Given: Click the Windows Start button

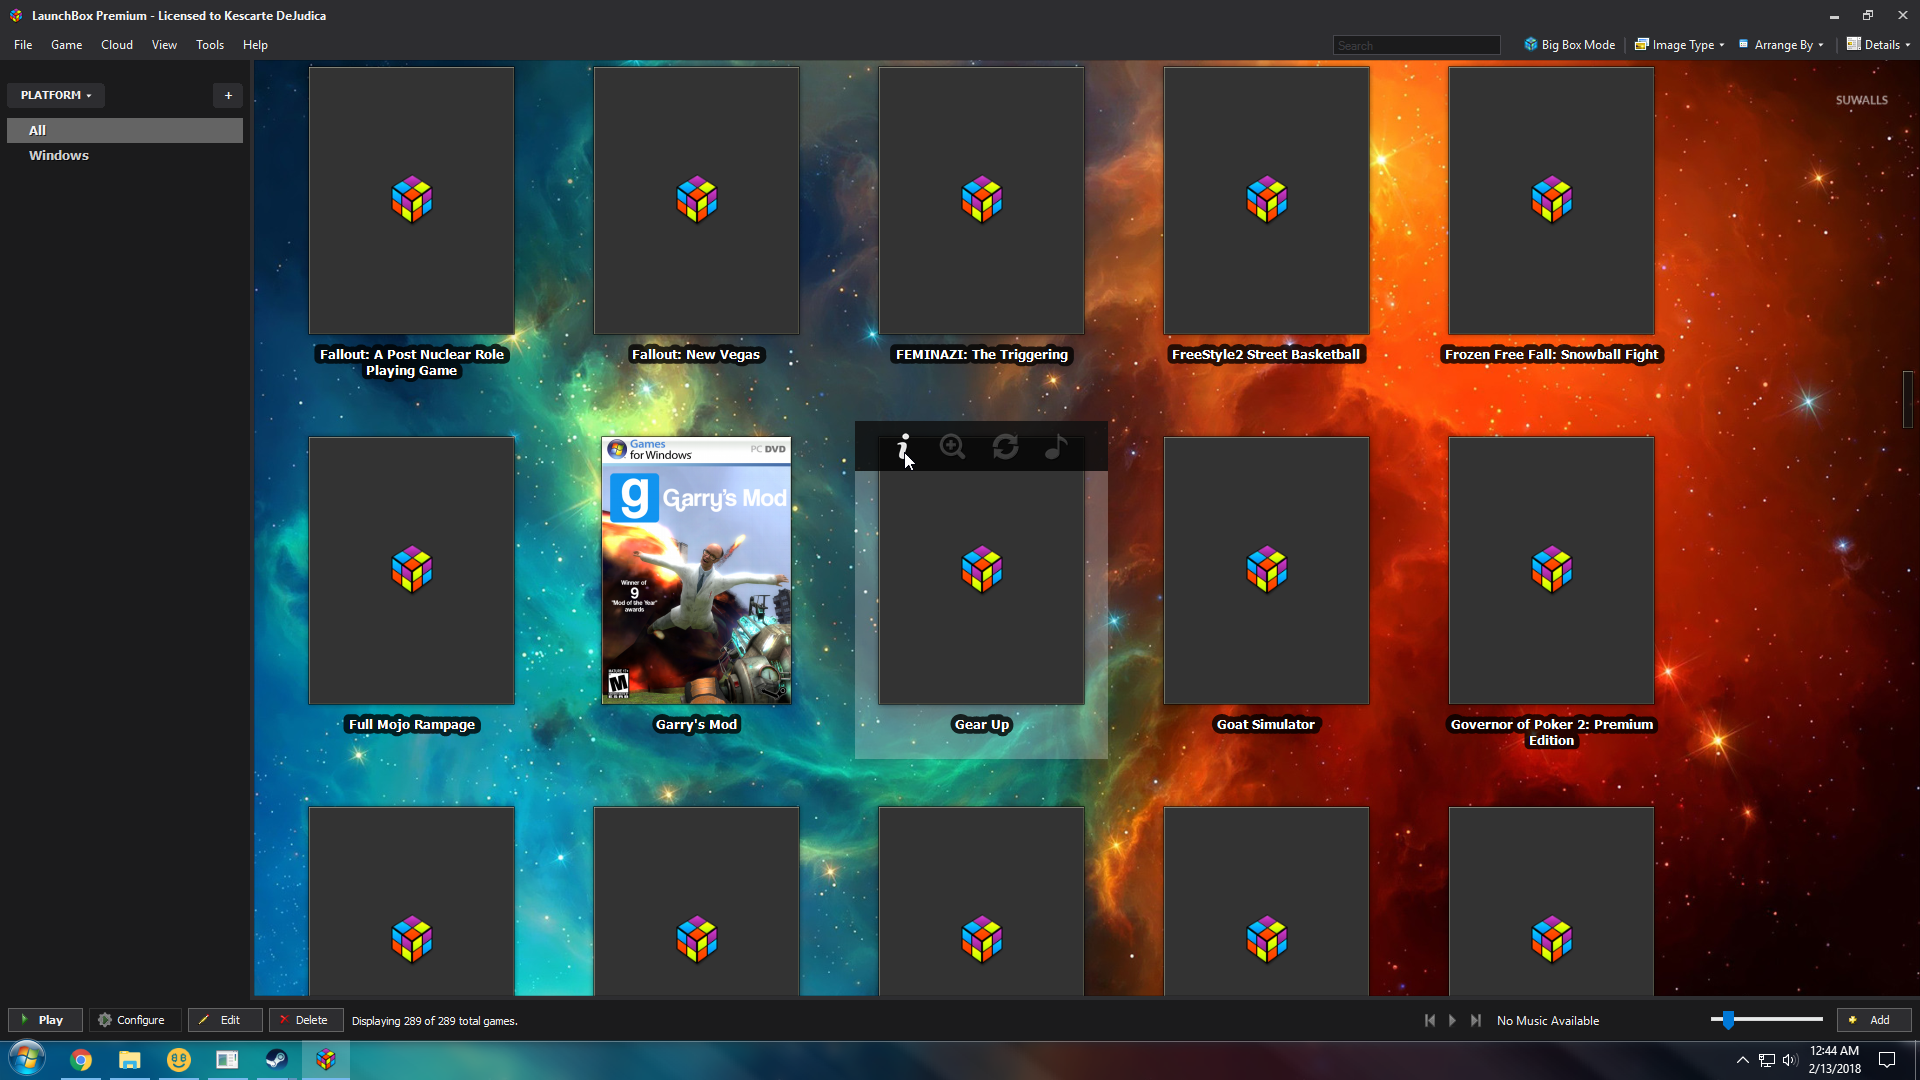Looking at the screenshot, I should click(27, 1059).
